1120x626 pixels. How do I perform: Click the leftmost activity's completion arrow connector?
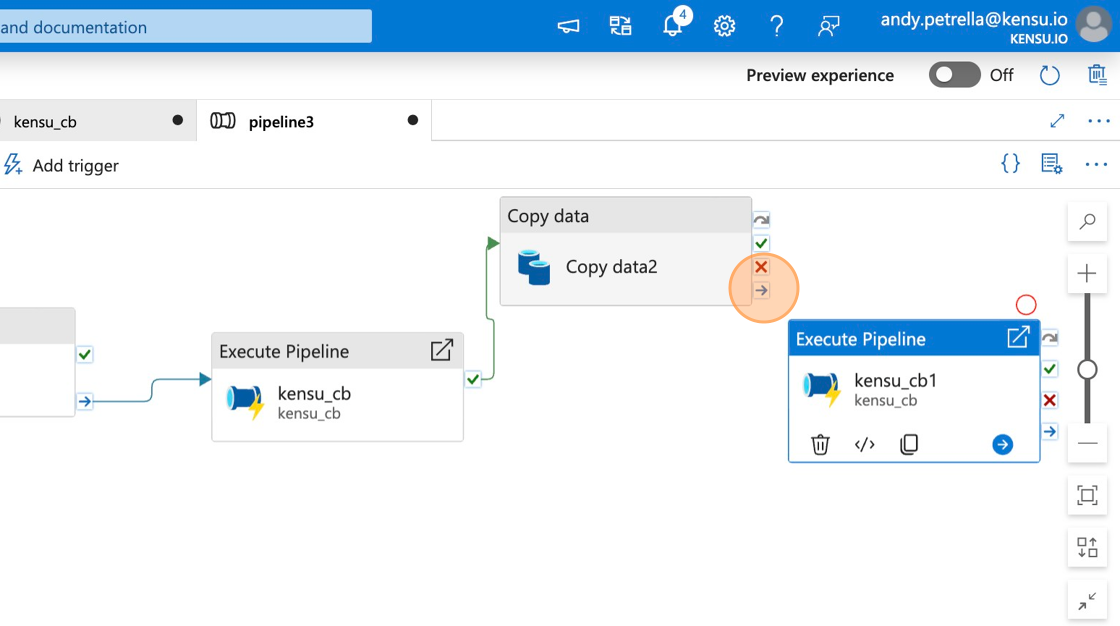[85, 401]
